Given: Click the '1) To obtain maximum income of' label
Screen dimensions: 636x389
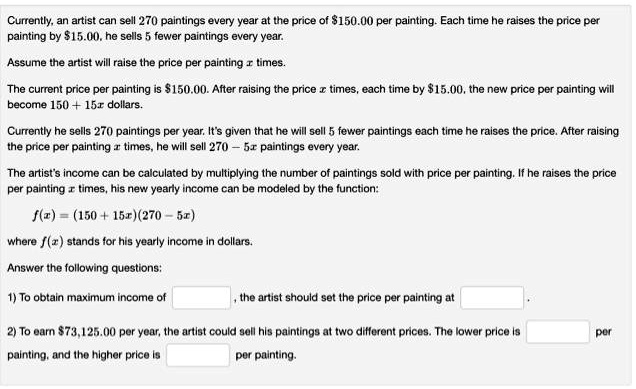Looking at the screenshot, I should [87, 298].
